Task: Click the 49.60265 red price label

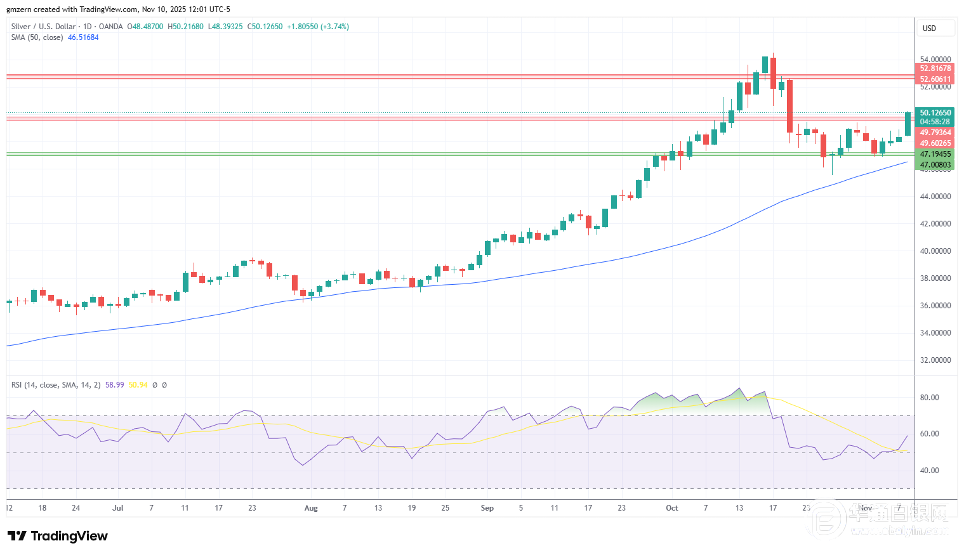Action: tap(935, 143)
